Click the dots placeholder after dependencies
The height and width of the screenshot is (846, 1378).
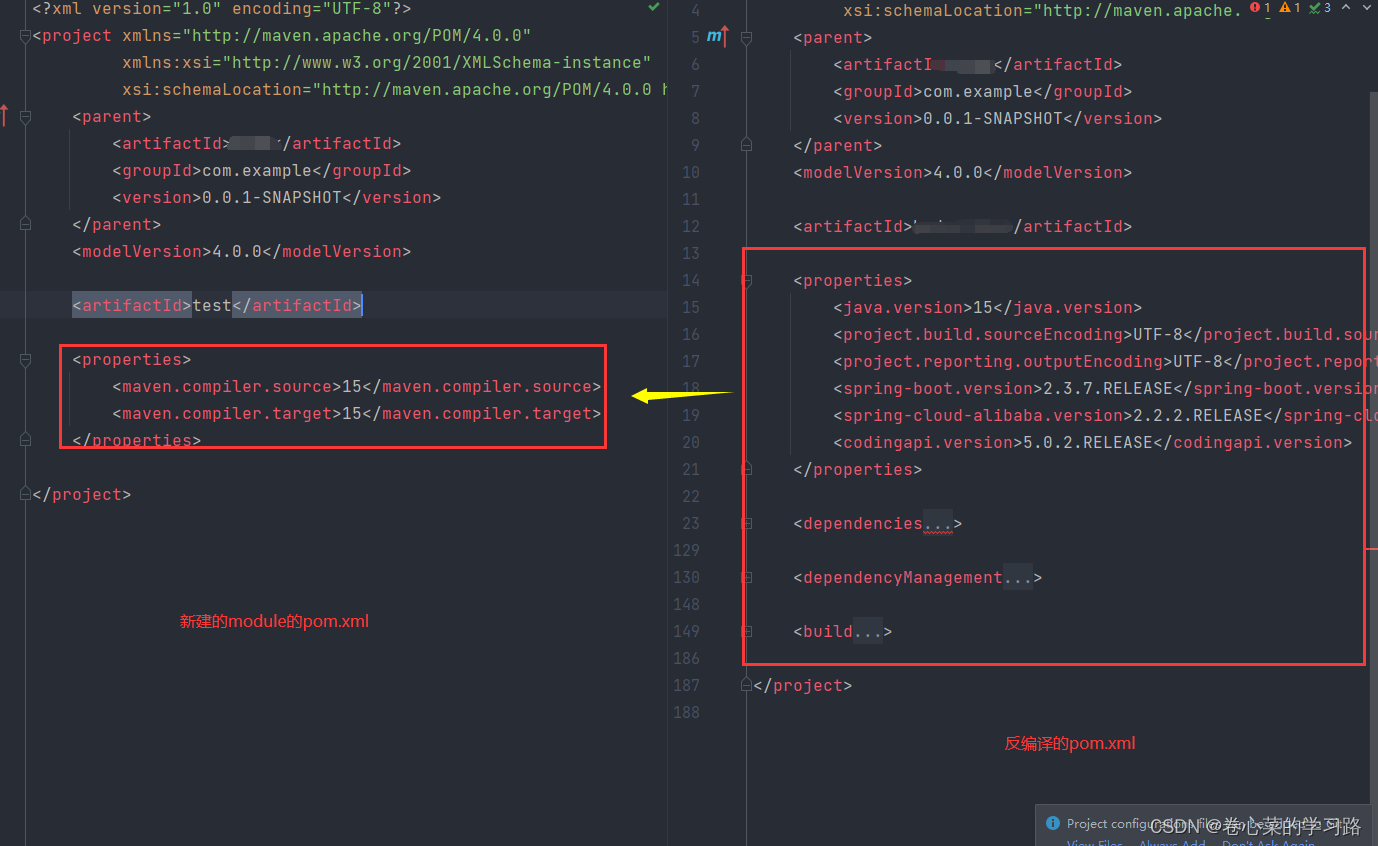(937, 523)
